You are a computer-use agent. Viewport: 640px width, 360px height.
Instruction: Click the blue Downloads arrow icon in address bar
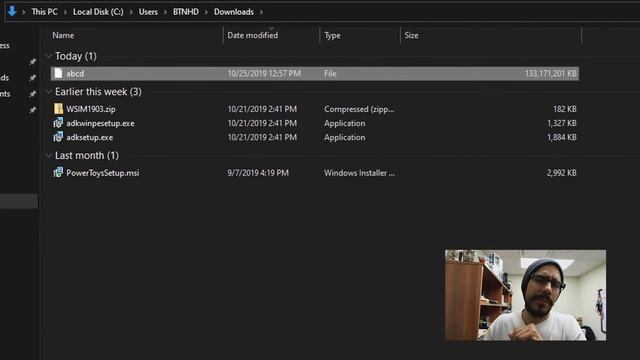12,11
